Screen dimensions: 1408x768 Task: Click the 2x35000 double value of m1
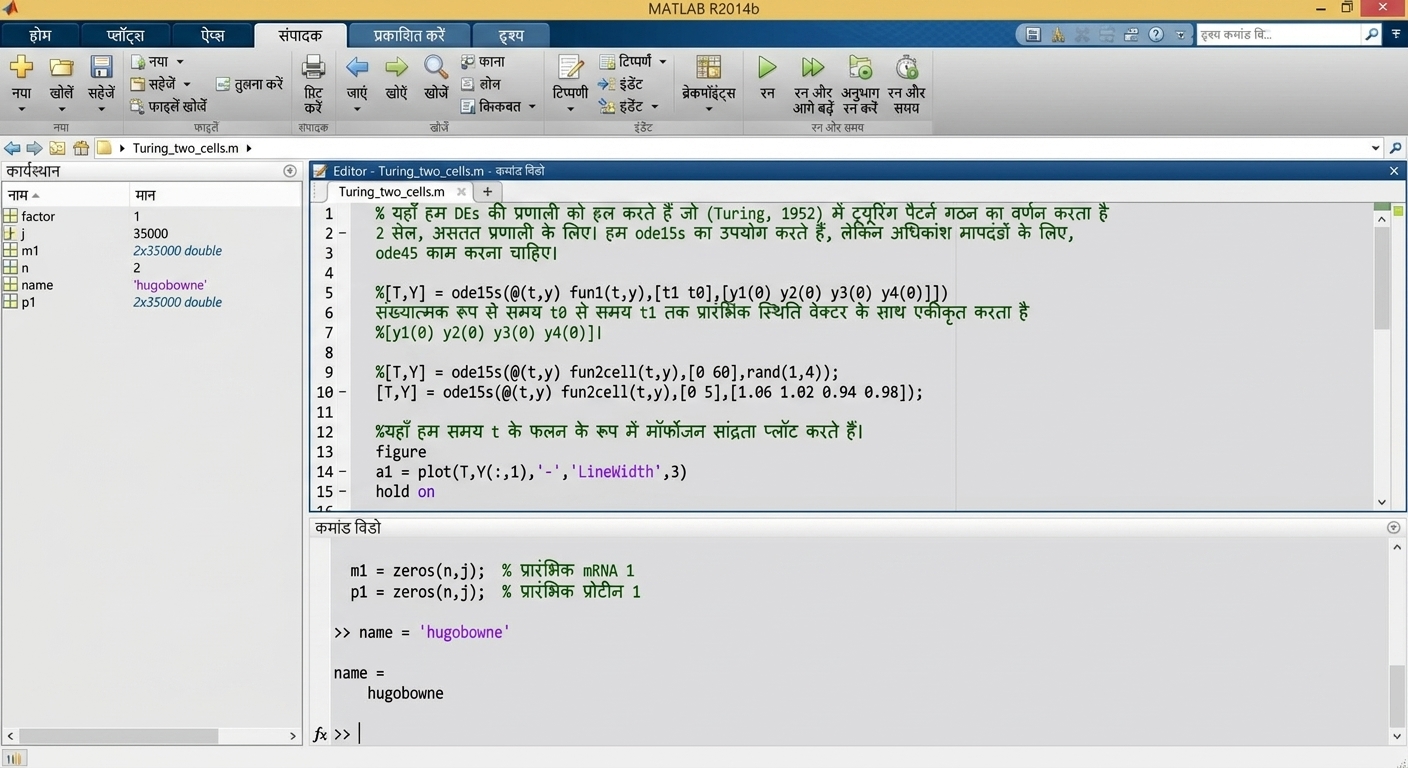(x=177, y=250)
